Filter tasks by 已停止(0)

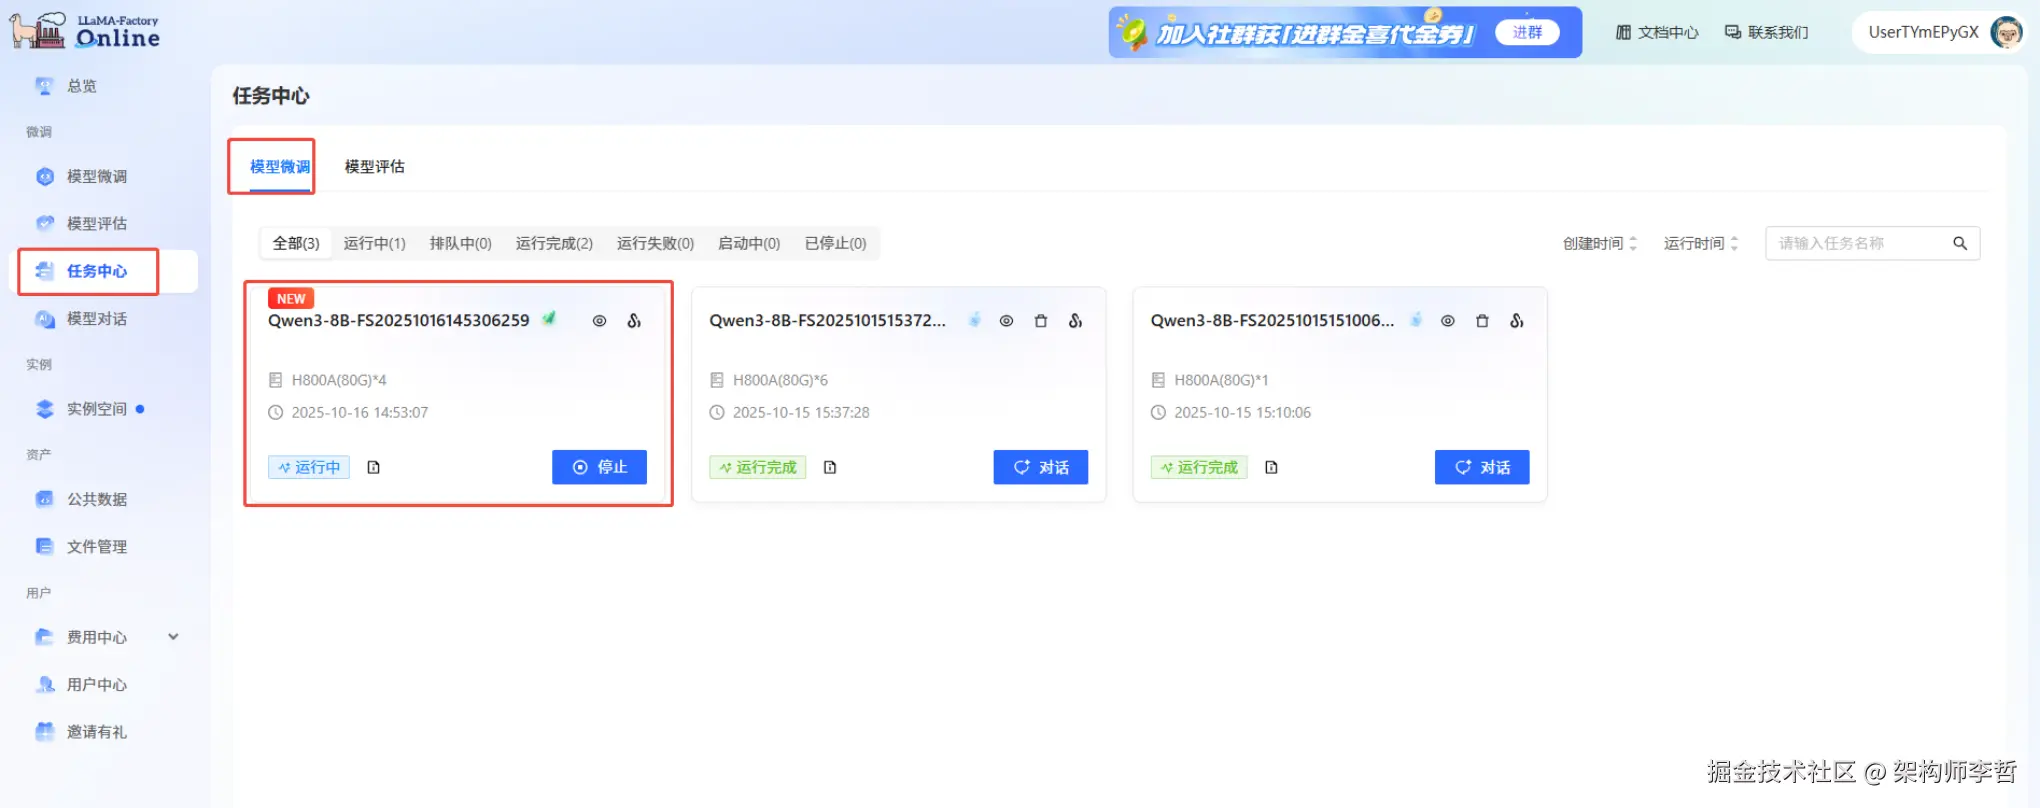click(x=836, y=243)
